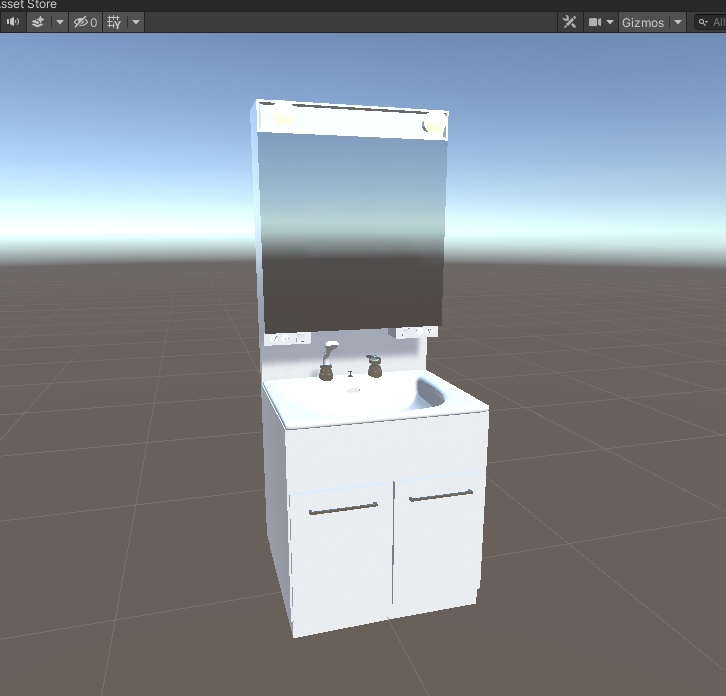Toggle scene audio with the speaker icon
The width and height of the screenshot is (726, 696).
point(13,22)
